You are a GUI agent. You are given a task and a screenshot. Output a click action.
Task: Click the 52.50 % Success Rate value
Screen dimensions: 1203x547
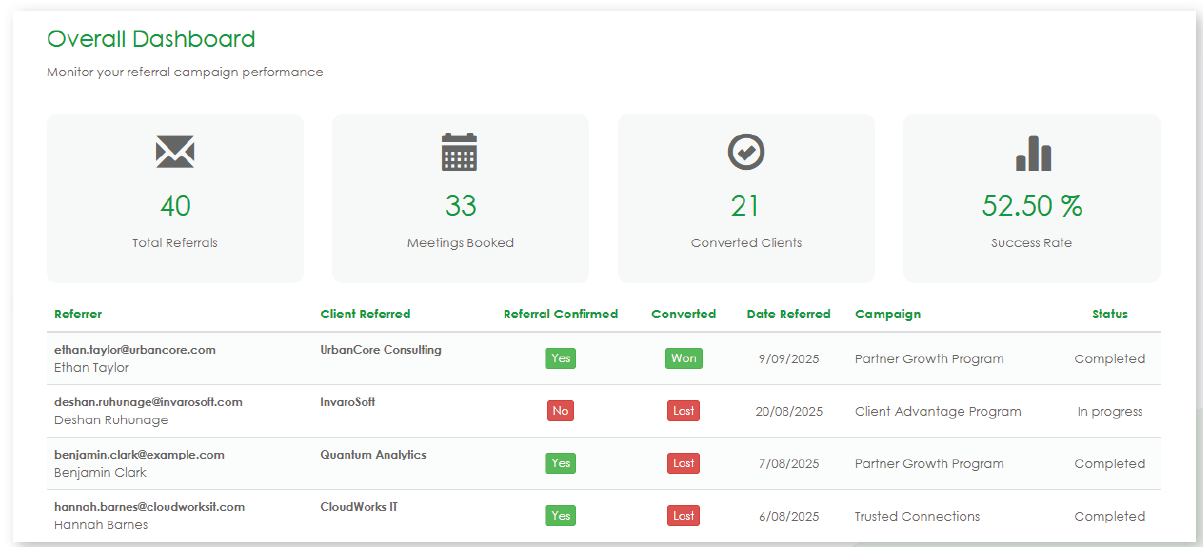coord(1032,206)
